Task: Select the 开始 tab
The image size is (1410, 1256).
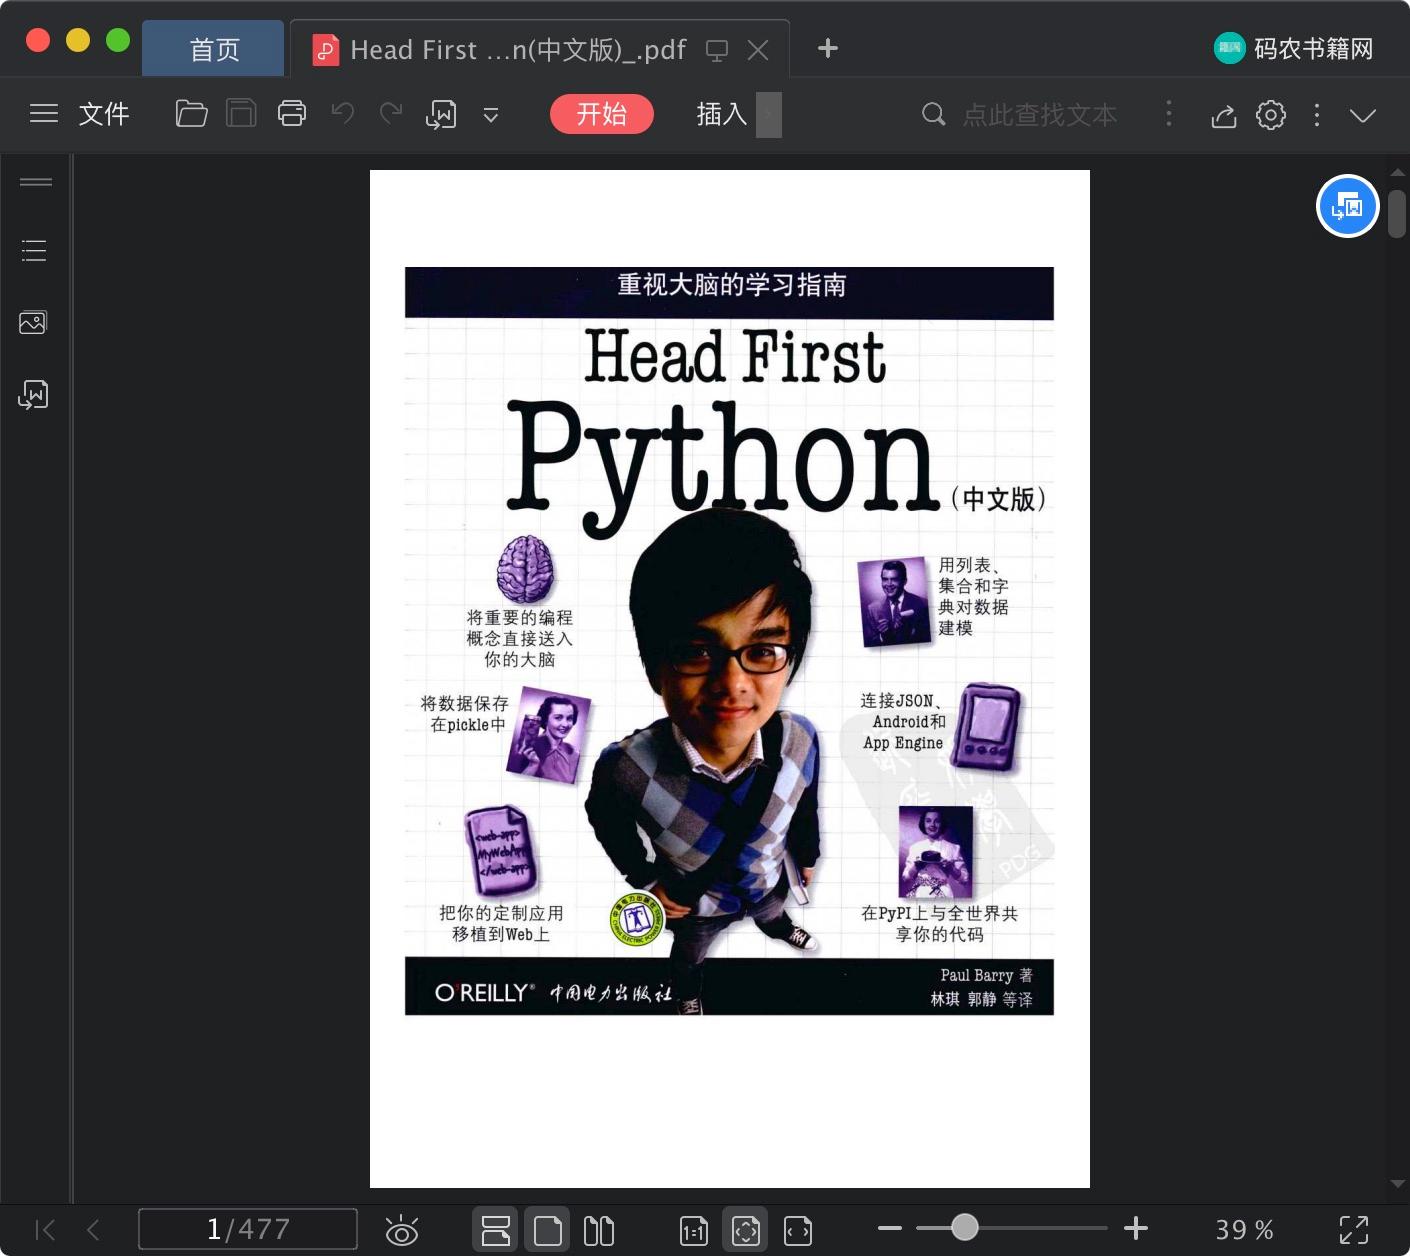Action: coord(602,114)
